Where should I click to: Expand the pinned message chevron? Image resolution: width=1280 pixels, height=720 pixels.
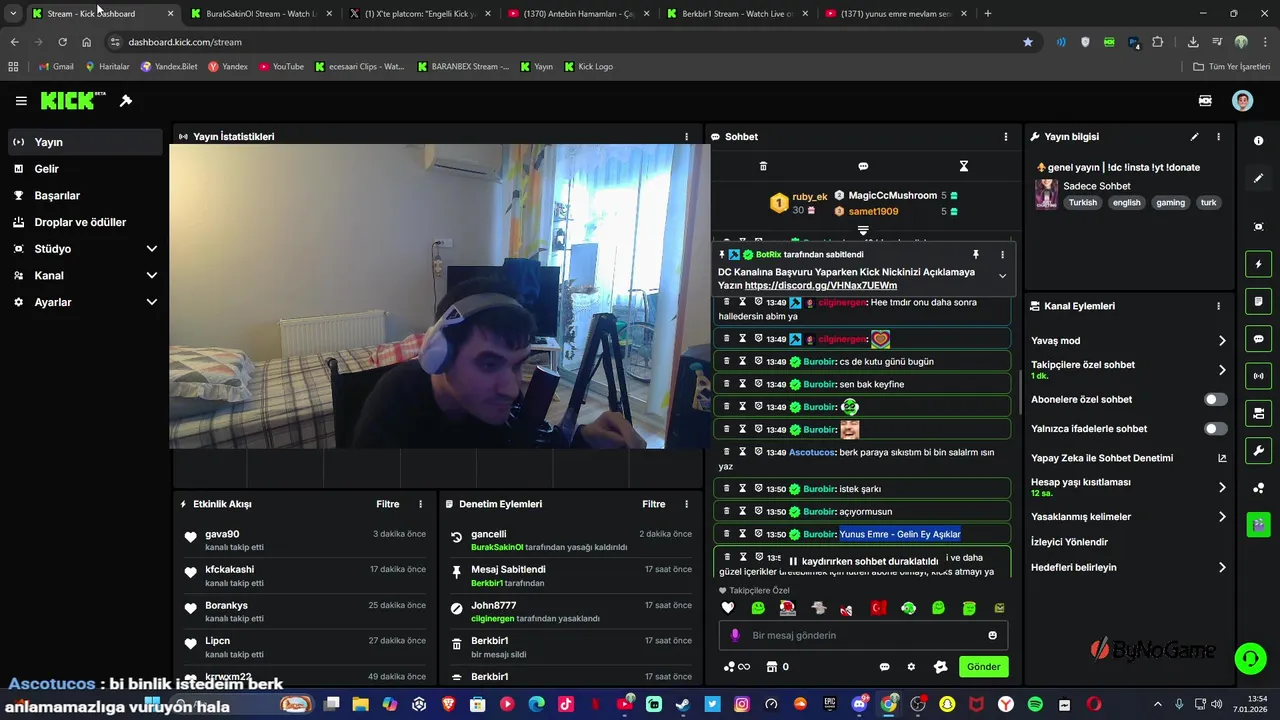click(1002, 276)
